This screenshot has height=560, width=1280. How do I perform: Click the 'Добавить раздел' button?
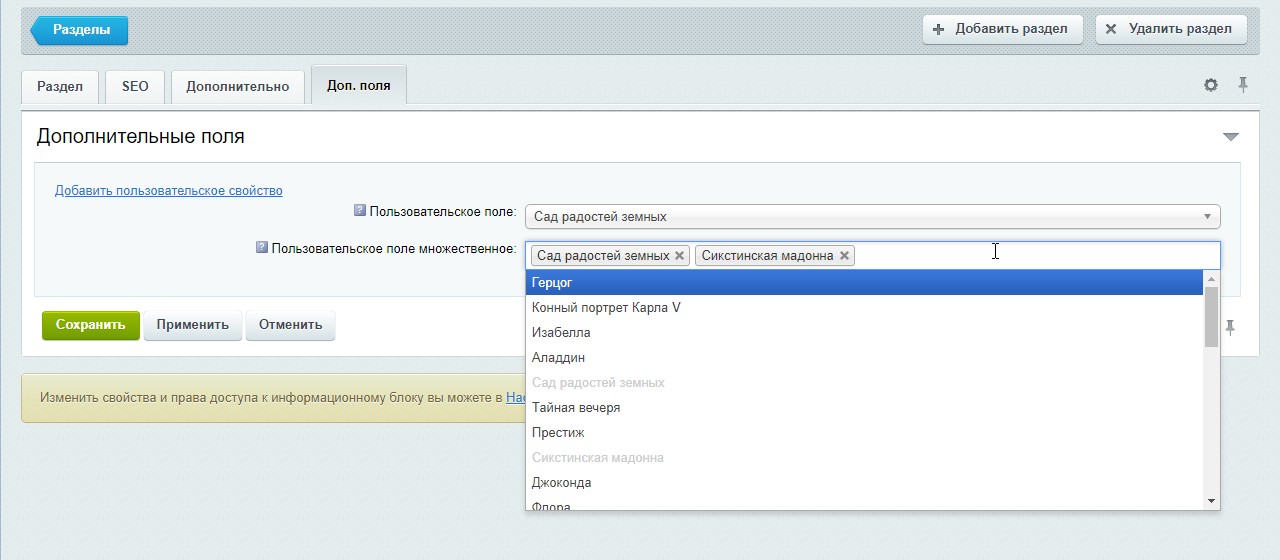pos(1003,29)
